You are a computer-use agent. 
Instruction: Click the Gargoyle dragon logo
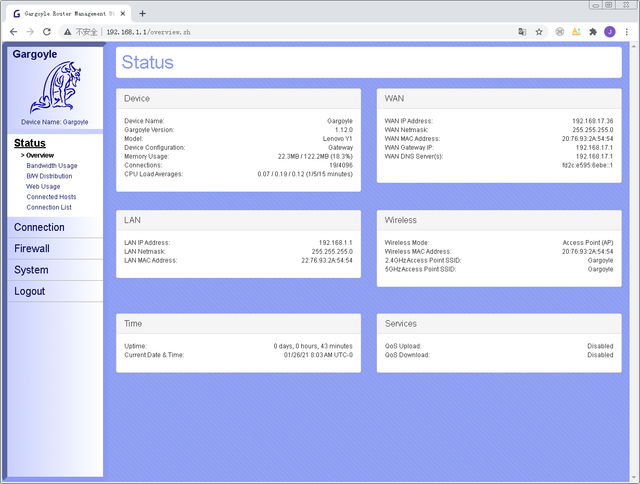pyautogui.click(x=55, y=87)
